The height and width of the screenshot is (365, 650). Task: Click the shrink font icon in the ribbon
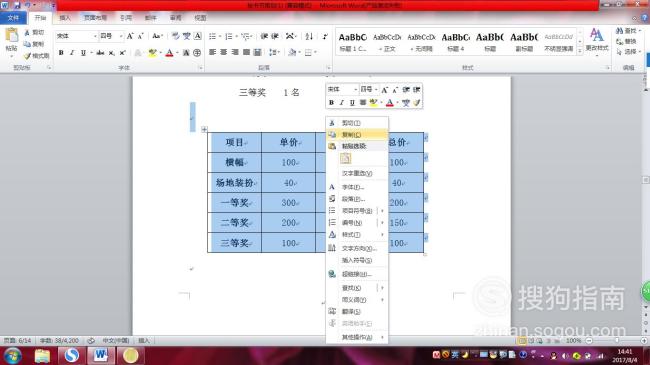coord(141,36)
